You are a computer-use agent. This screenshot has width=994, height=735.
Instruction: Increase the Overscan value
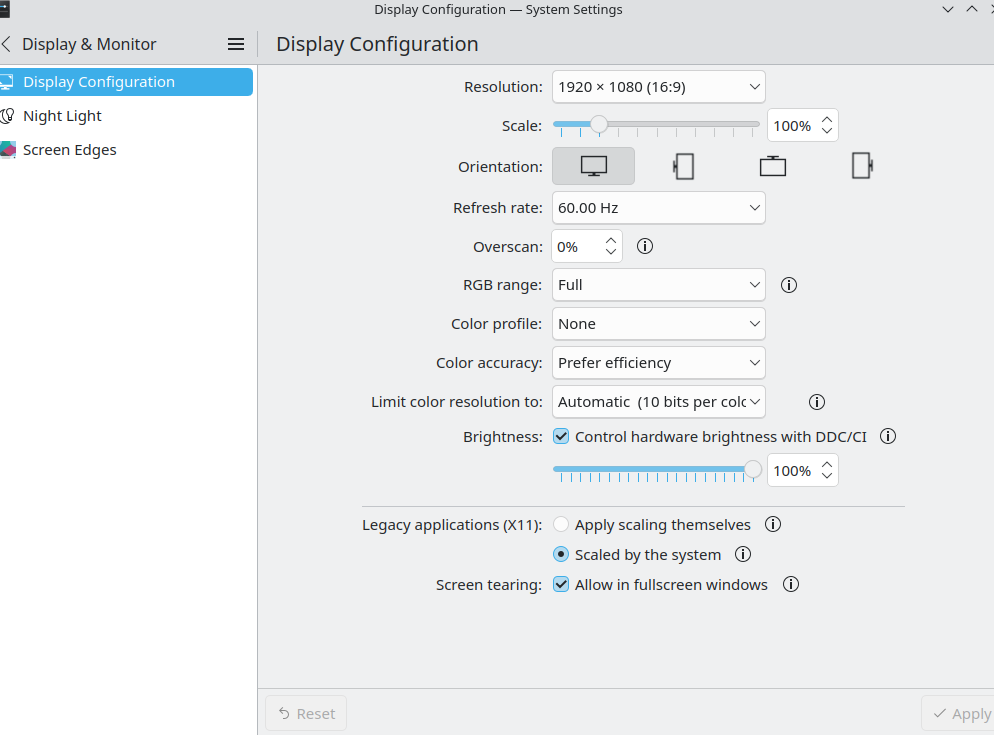point(611,241)
